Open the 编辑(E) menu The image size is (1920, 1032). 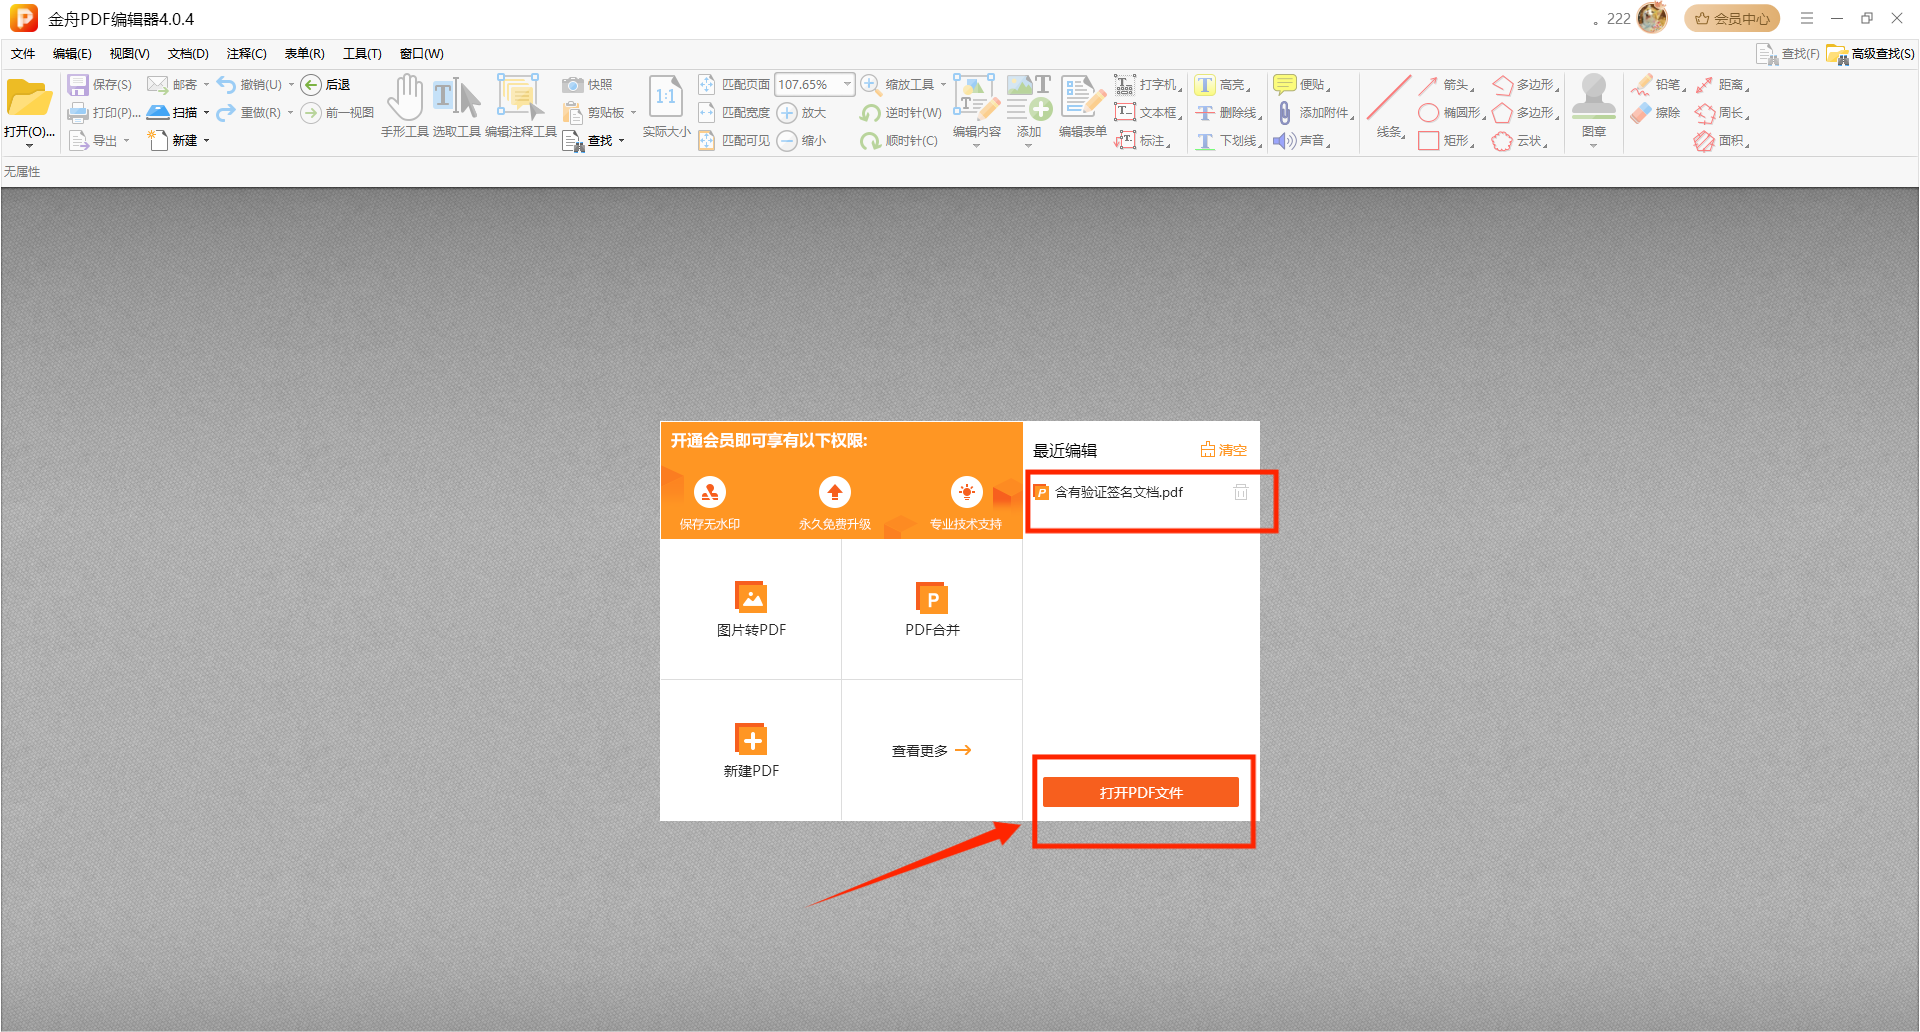[72, 54]
